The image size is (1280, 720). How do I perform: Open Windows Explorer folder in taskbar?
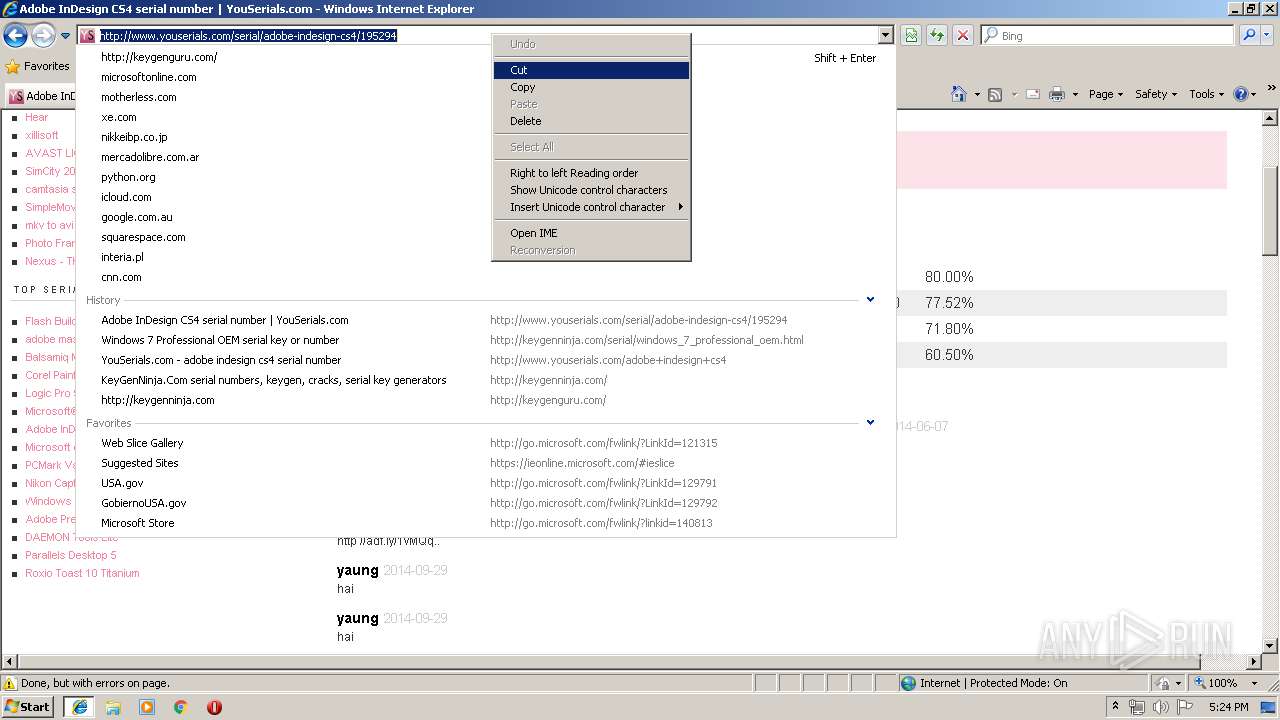pos(113,707)
